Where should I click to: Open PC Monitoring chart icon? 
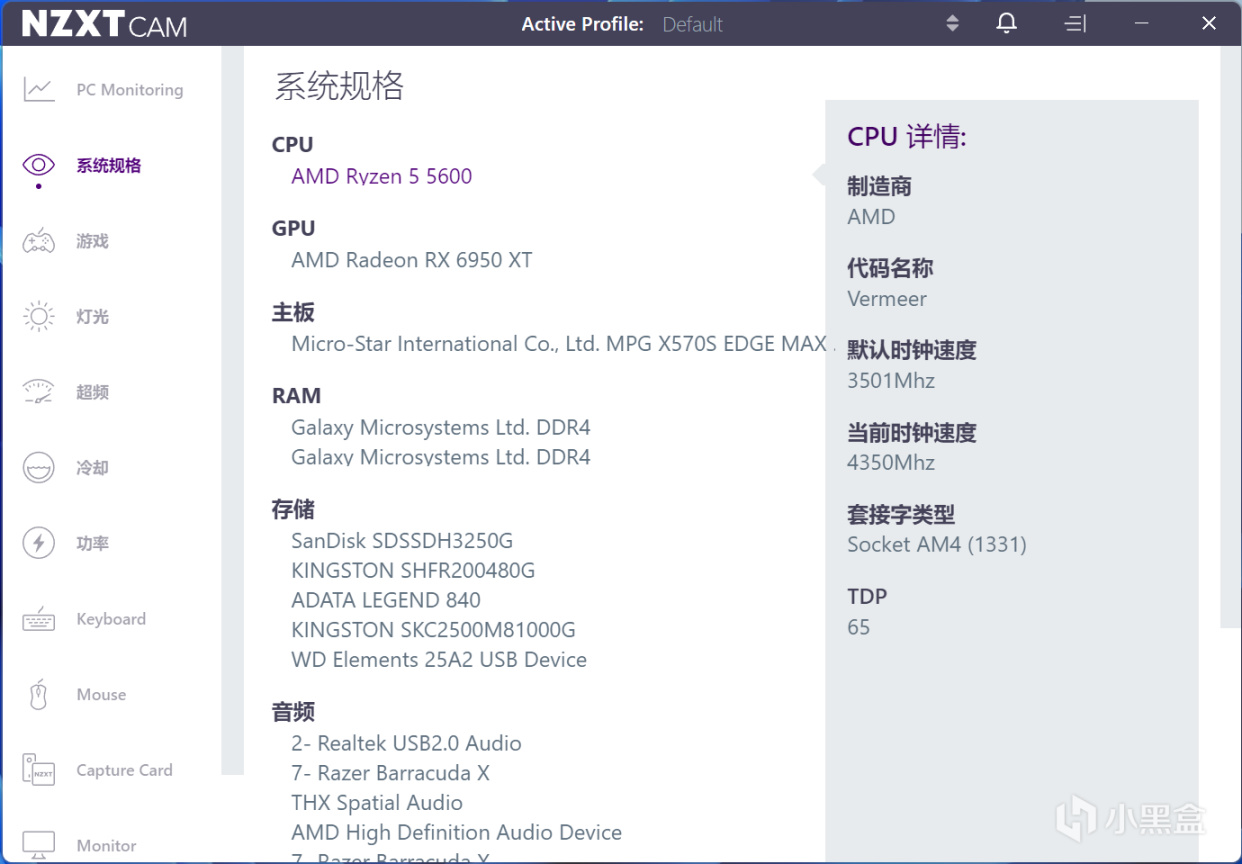39,90
